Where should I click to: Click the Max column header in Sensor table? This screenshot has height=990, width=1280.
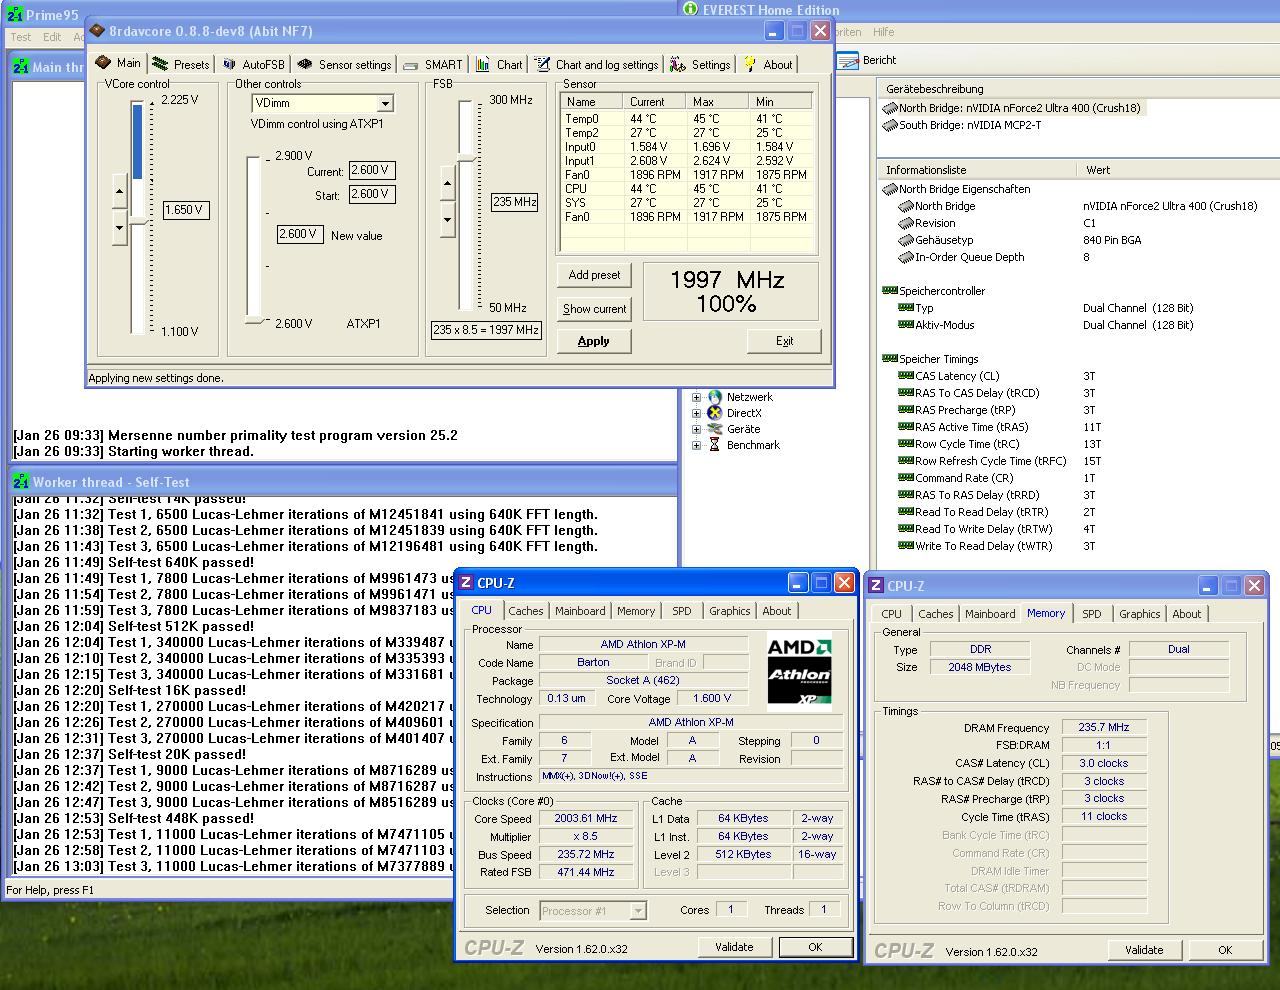[718, 102]
